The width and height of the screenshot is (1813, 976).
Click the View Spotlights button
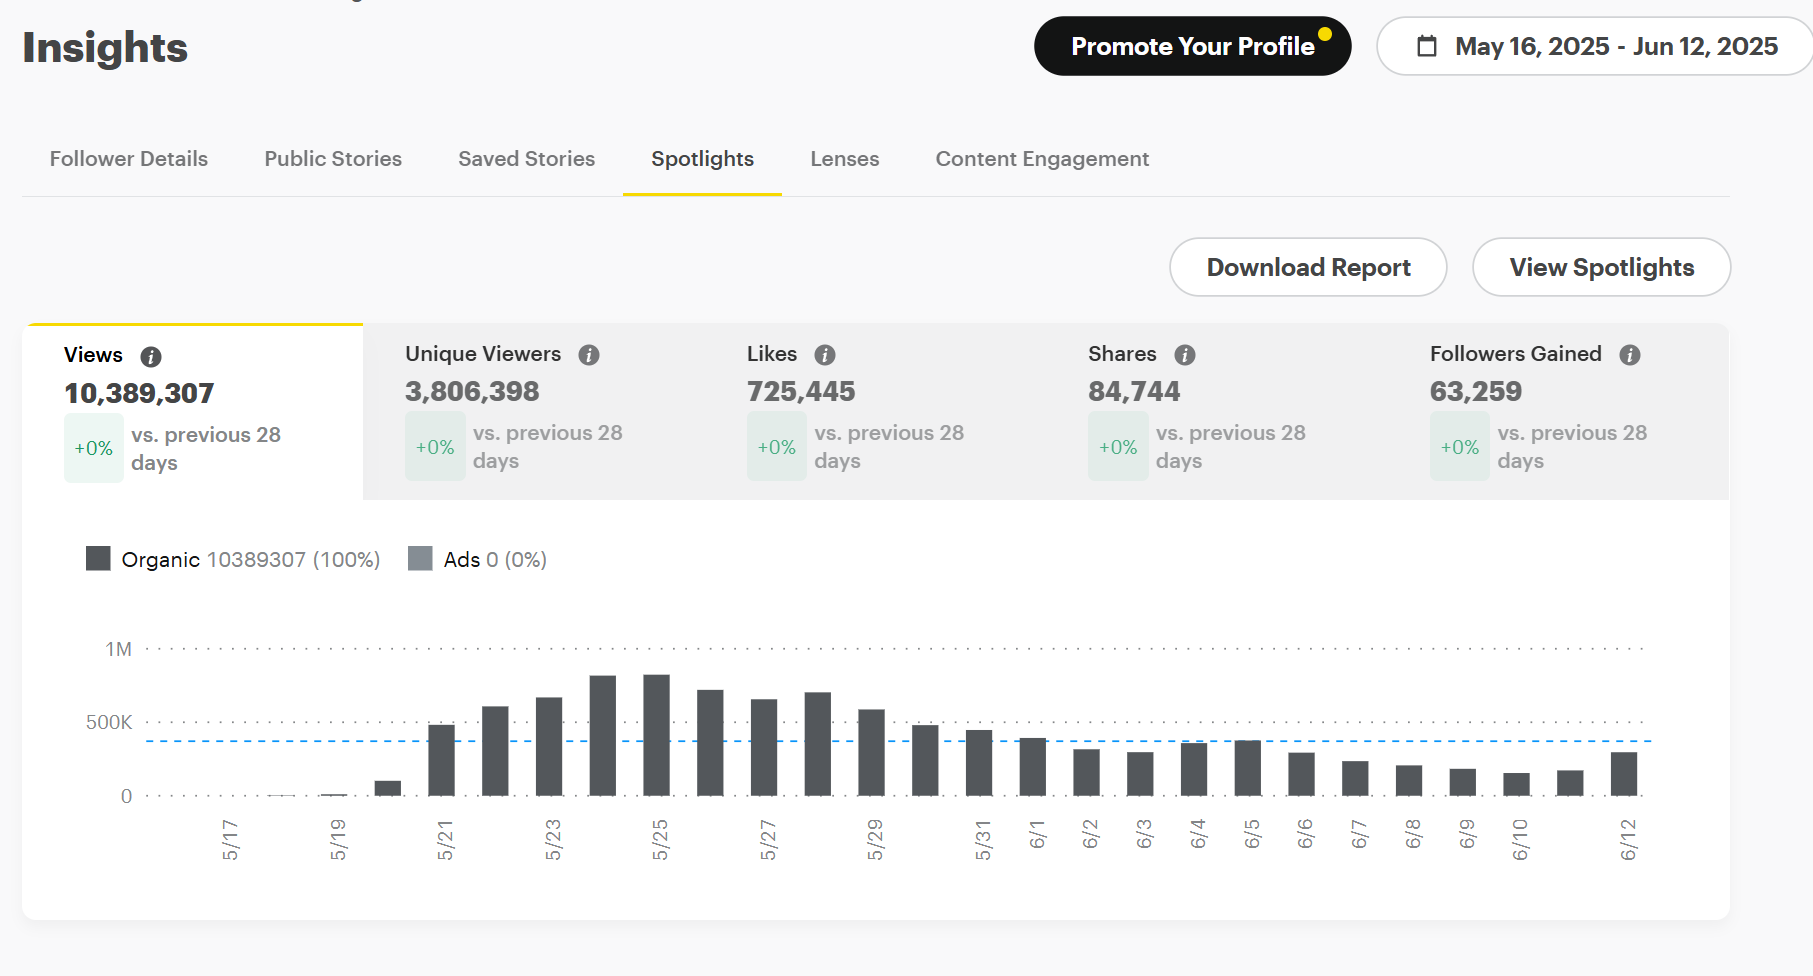pos(1601,267)
